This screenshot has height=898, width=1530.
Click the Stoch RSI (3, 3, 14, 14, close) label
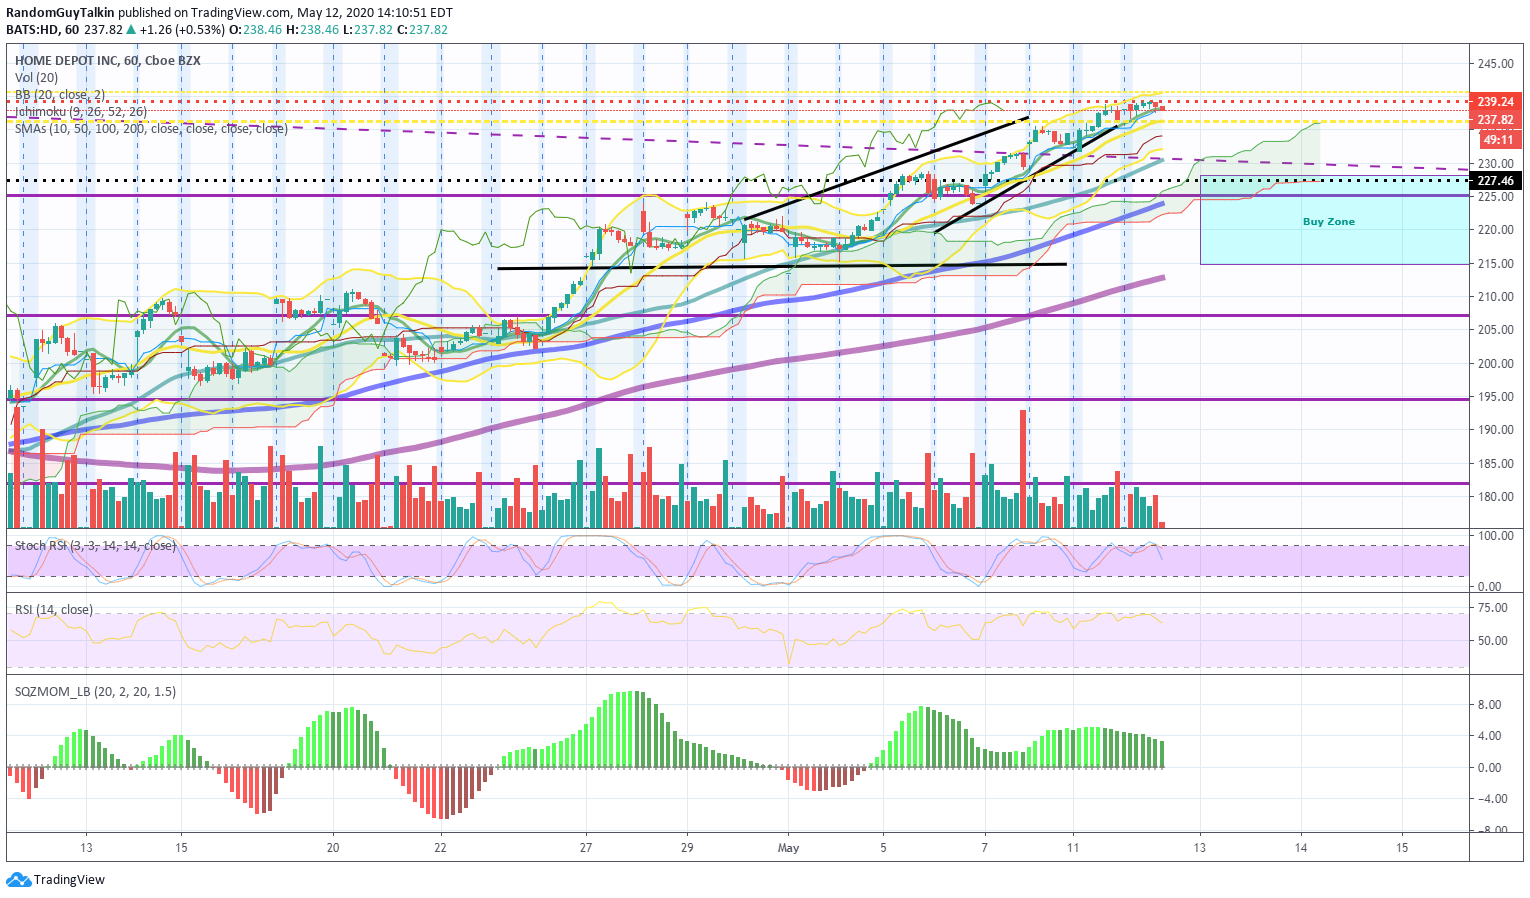point(95,546)
